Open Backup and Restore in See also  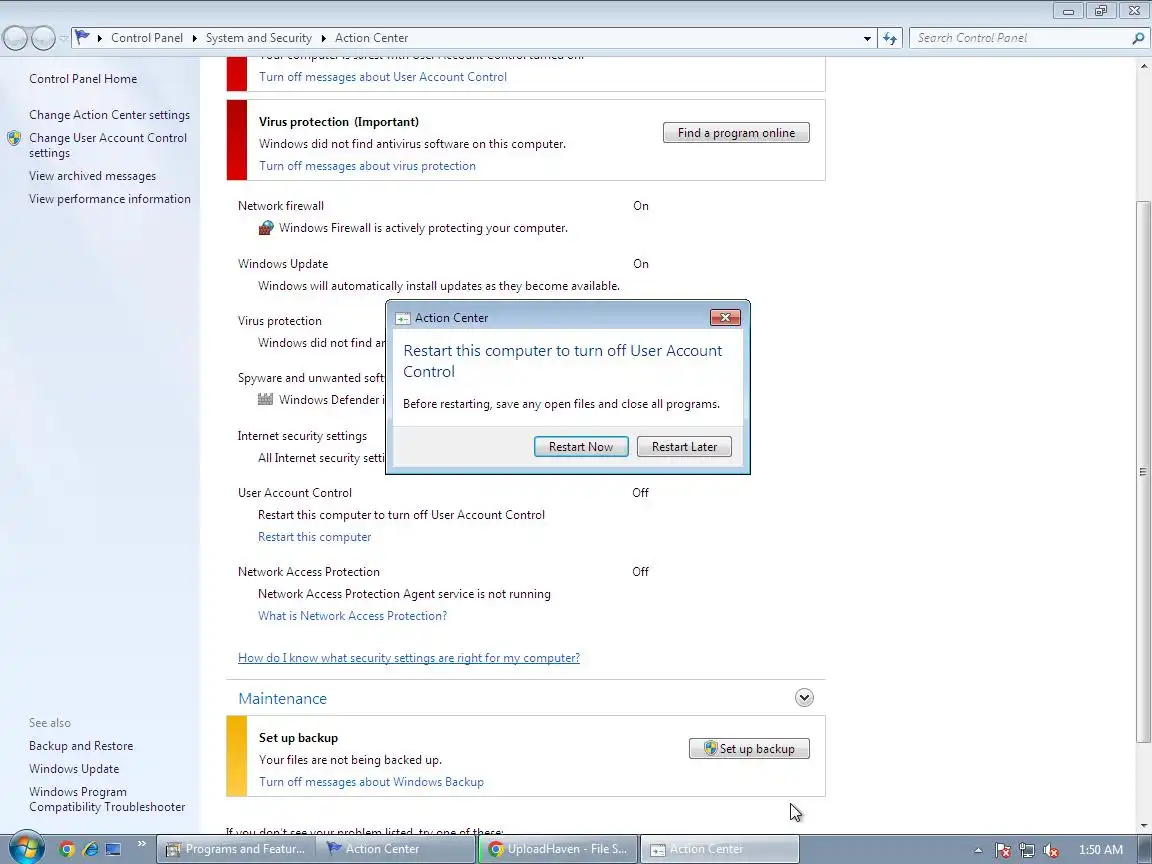(x=81, y=746)
